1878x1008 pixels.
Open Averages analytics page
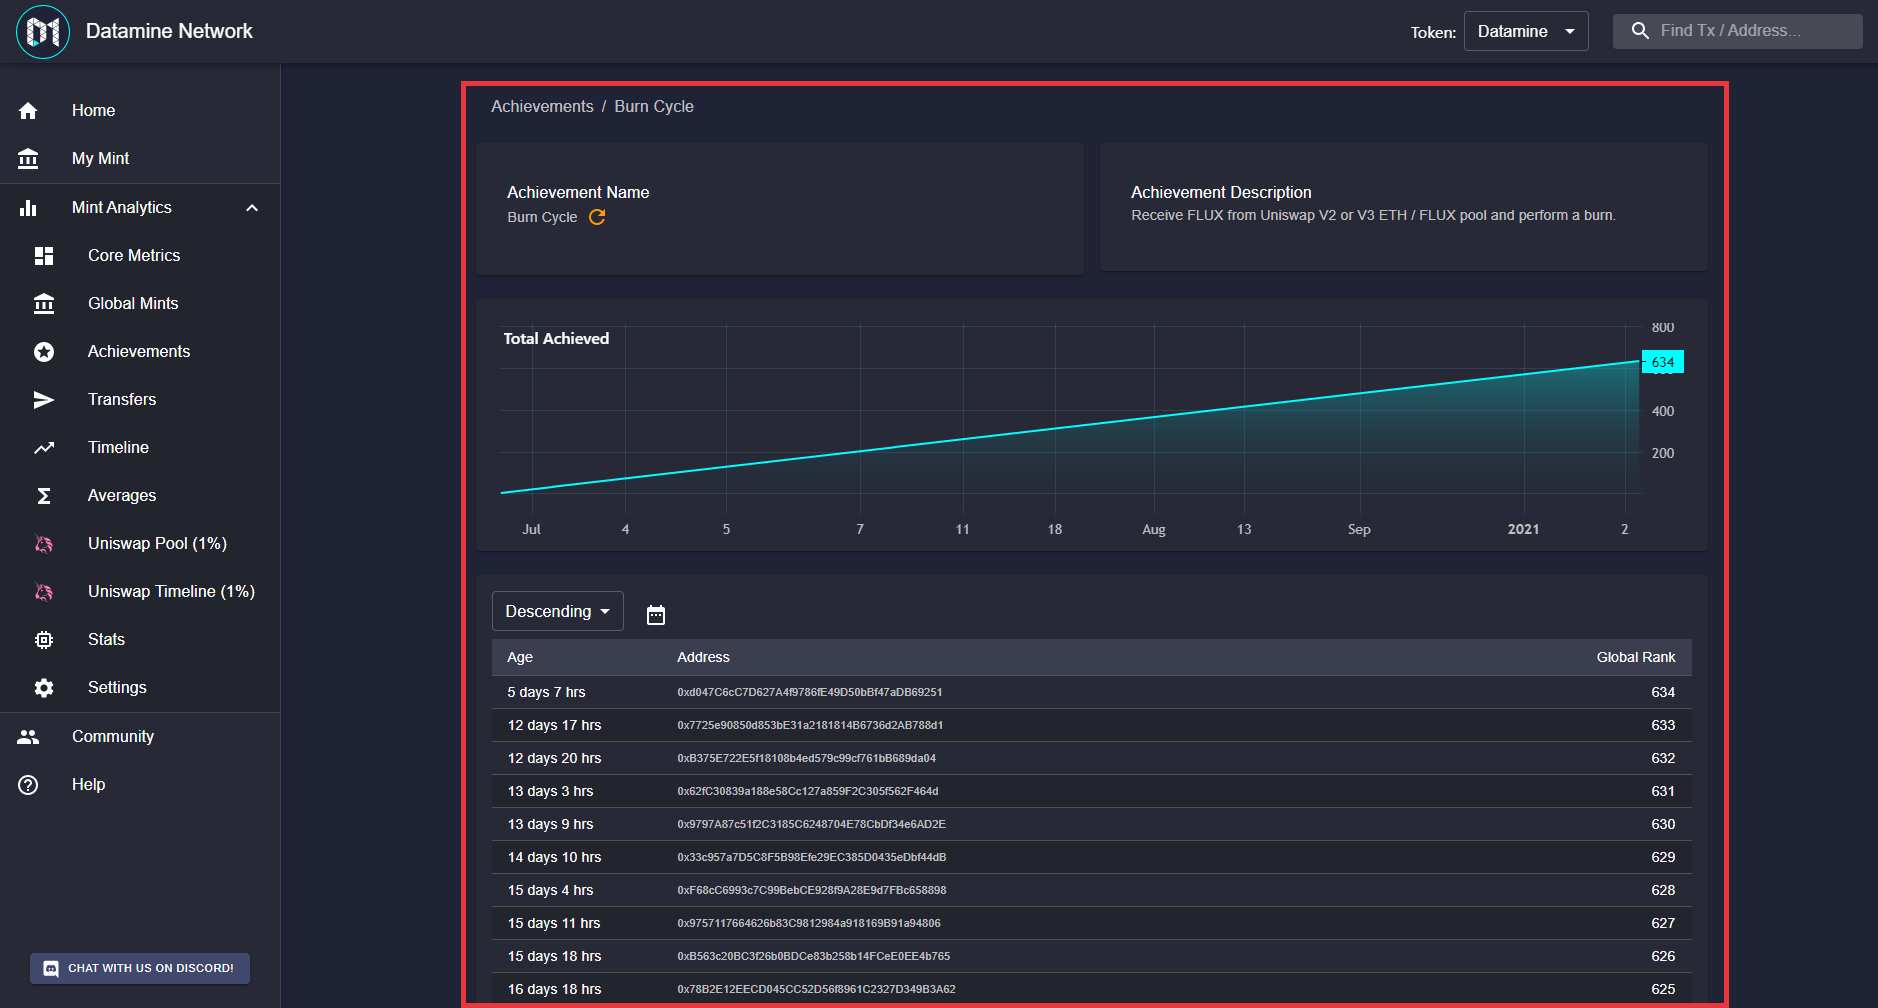140,496
